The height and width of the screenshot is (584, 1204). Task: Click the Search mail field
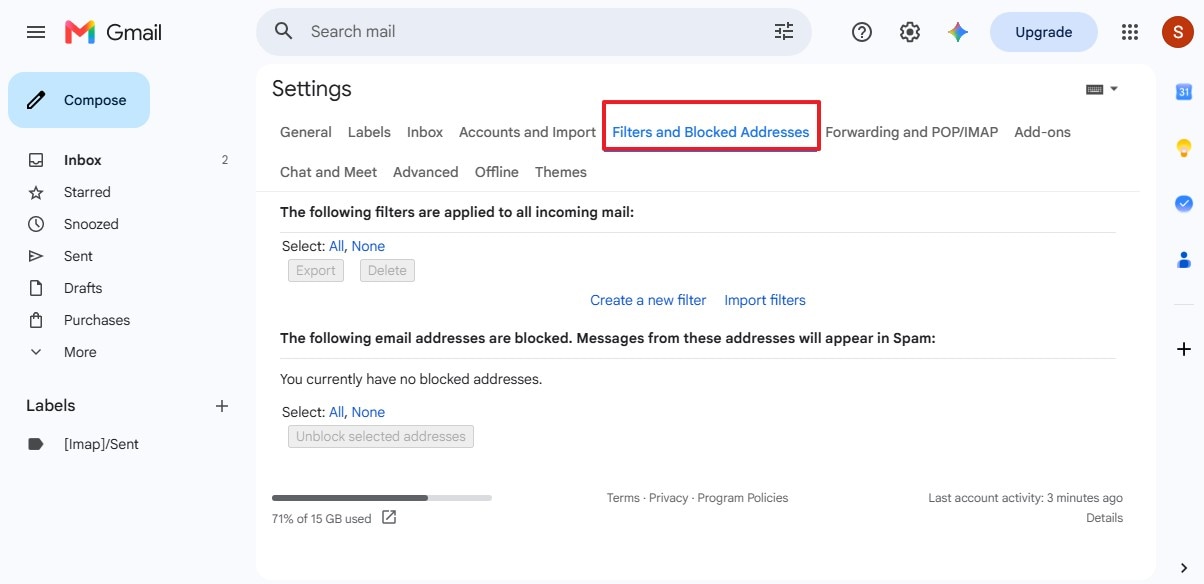pos(534,32)
